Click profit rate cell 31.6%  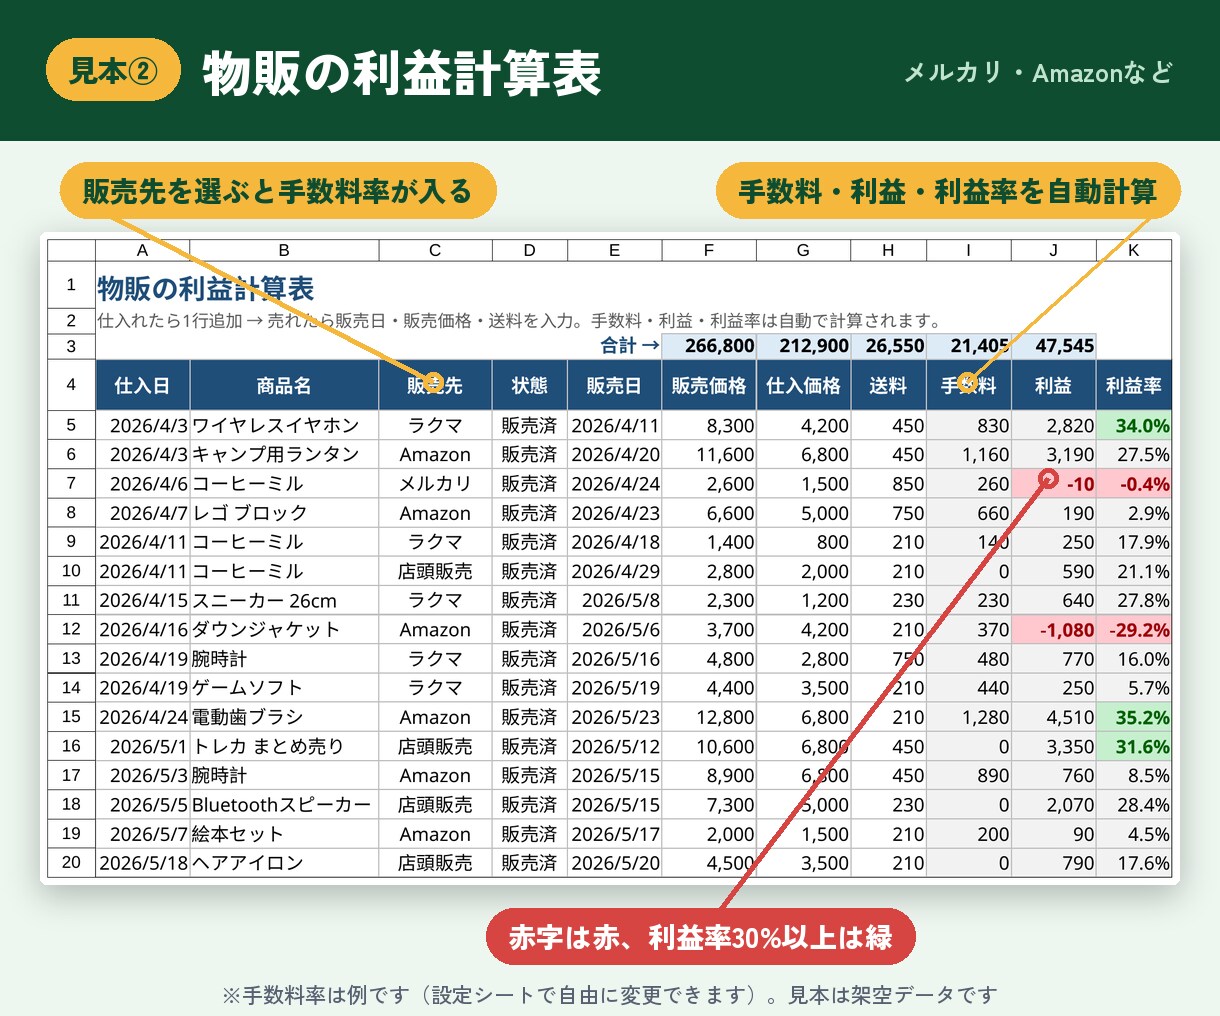[x=1133, y=746]
